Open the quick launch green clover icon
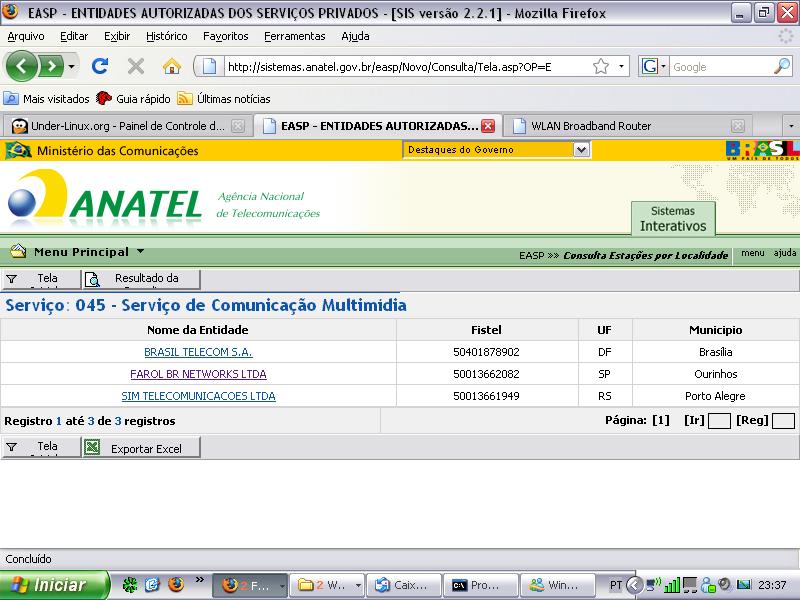This screenshot has width=800, height=600. pos(130,585)
